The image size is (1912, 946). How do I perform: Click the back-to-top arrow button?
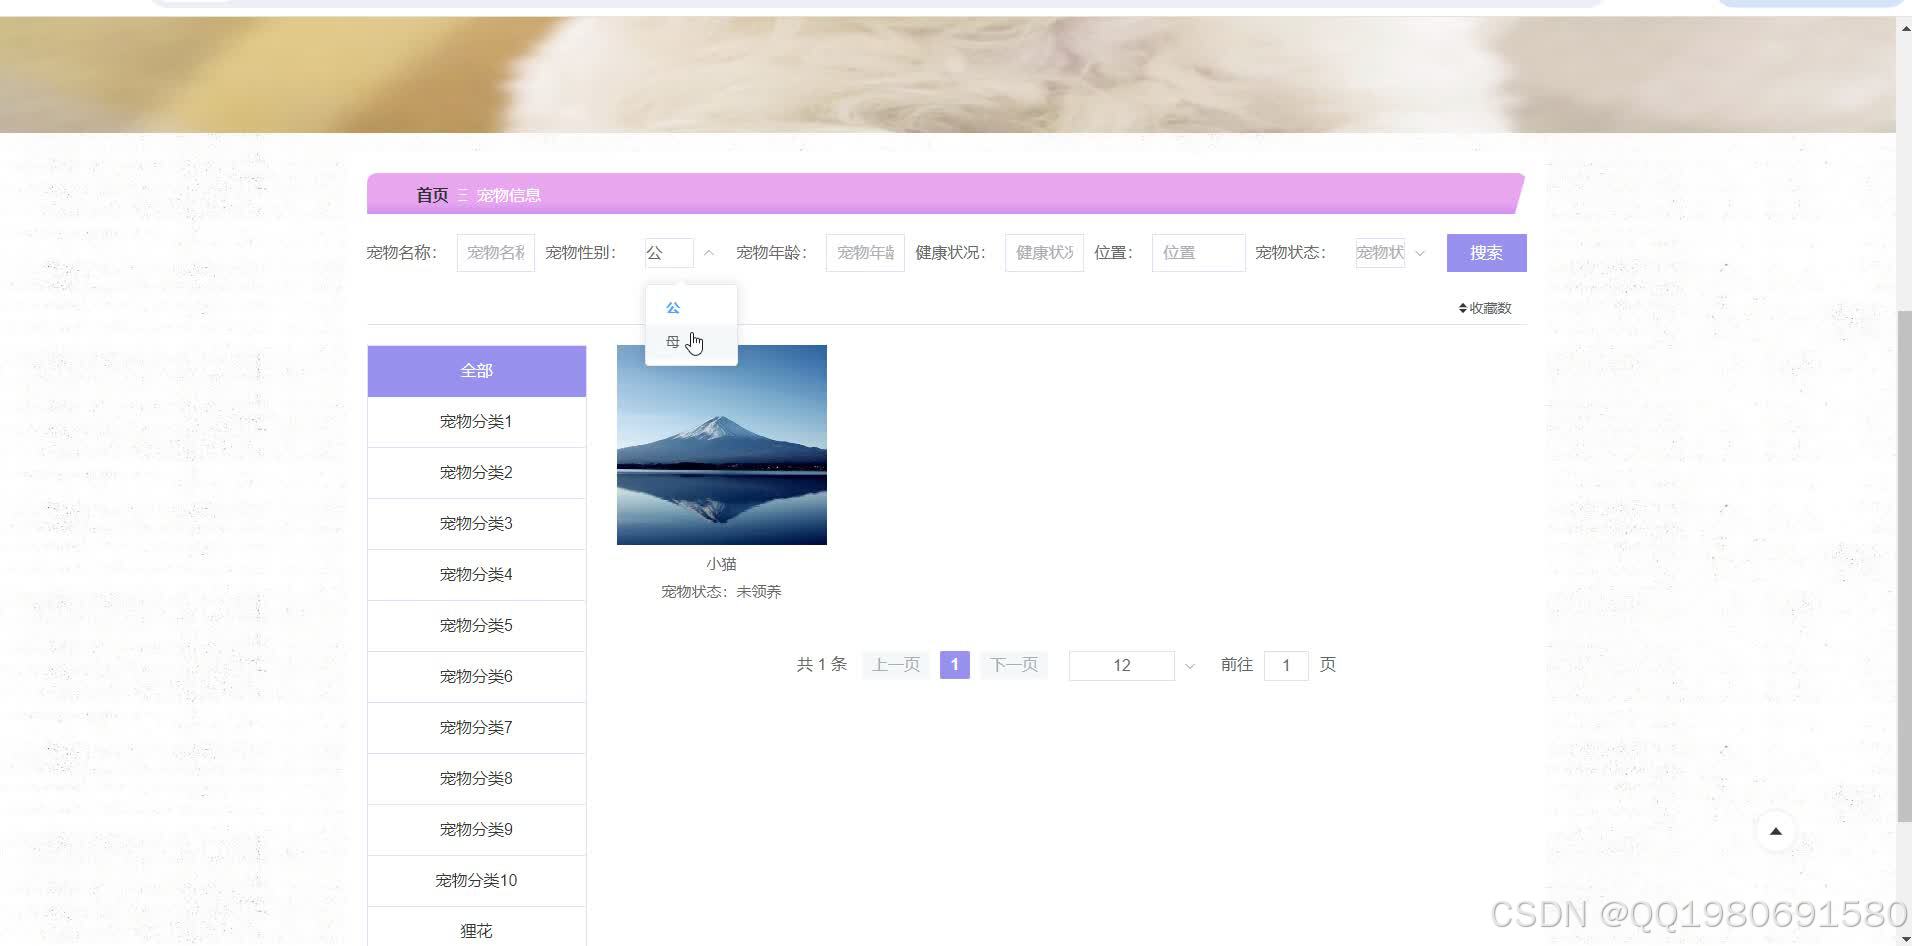tap(1774, 831)
